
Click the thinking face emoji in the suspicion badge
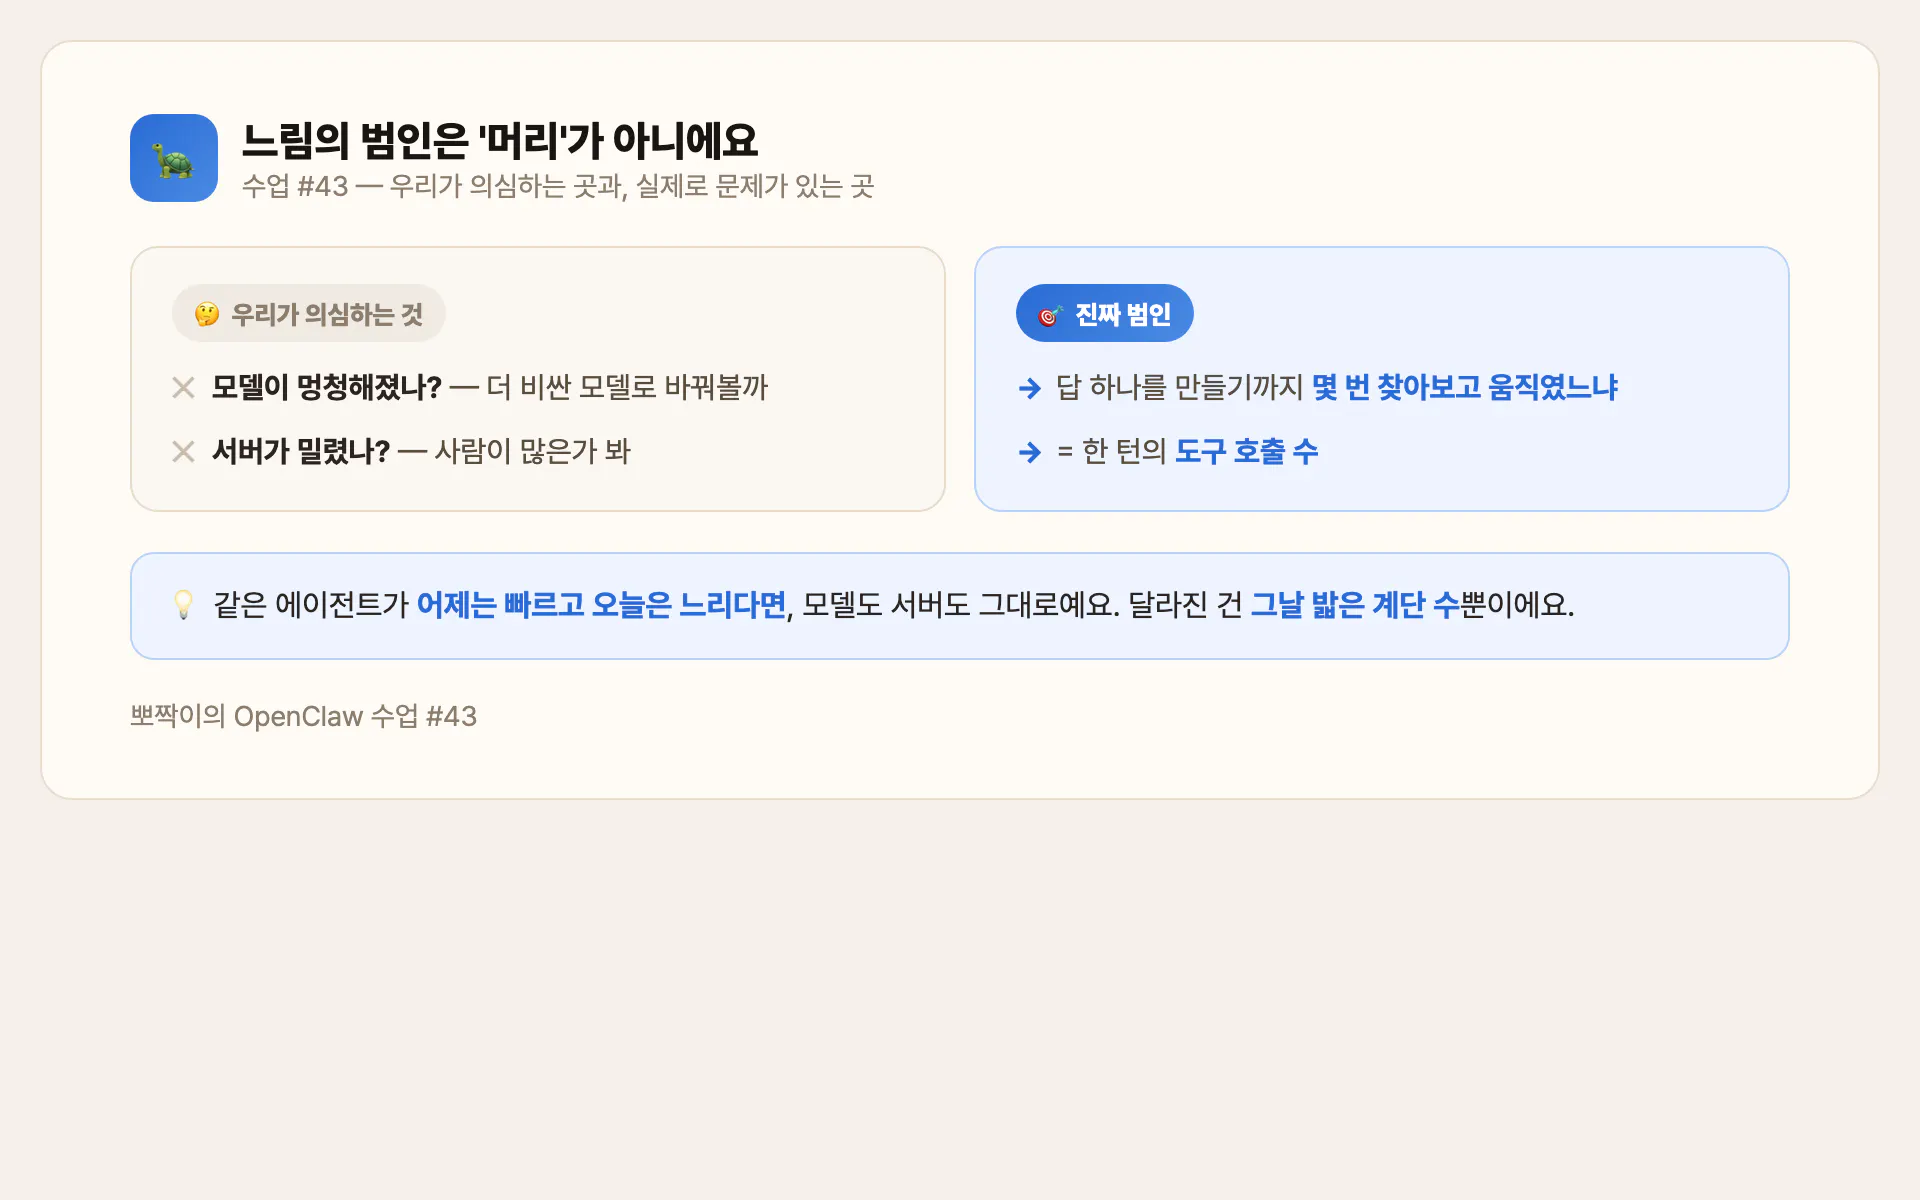(x=207, y=314)
